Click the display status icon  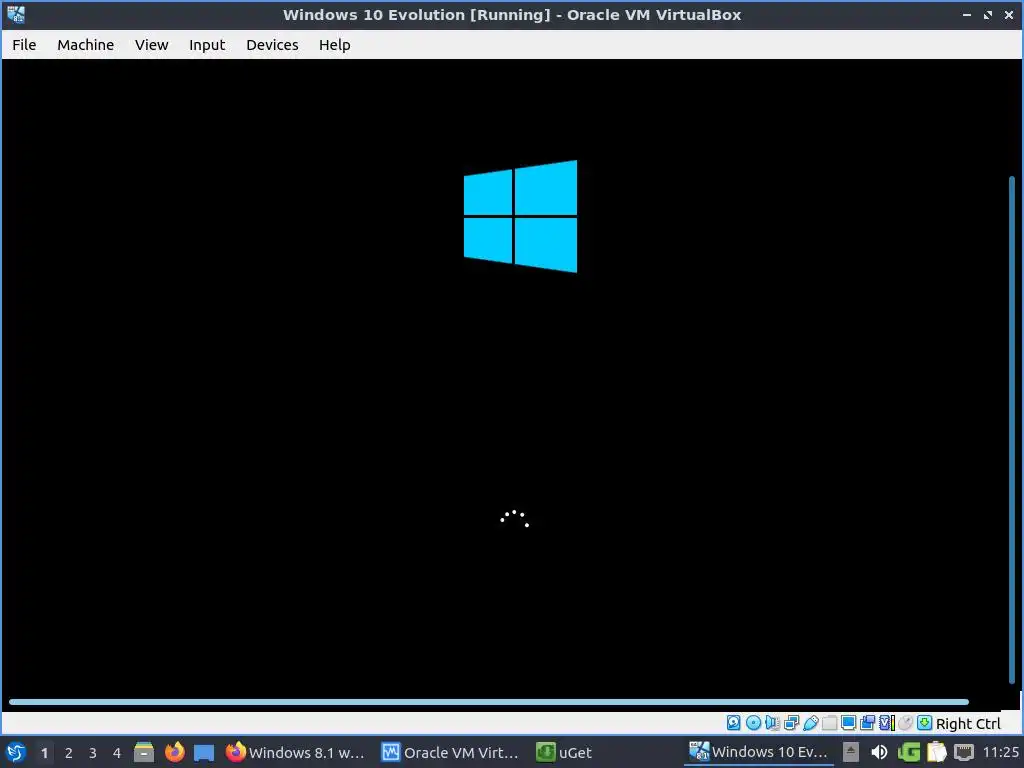click(848, 723)
